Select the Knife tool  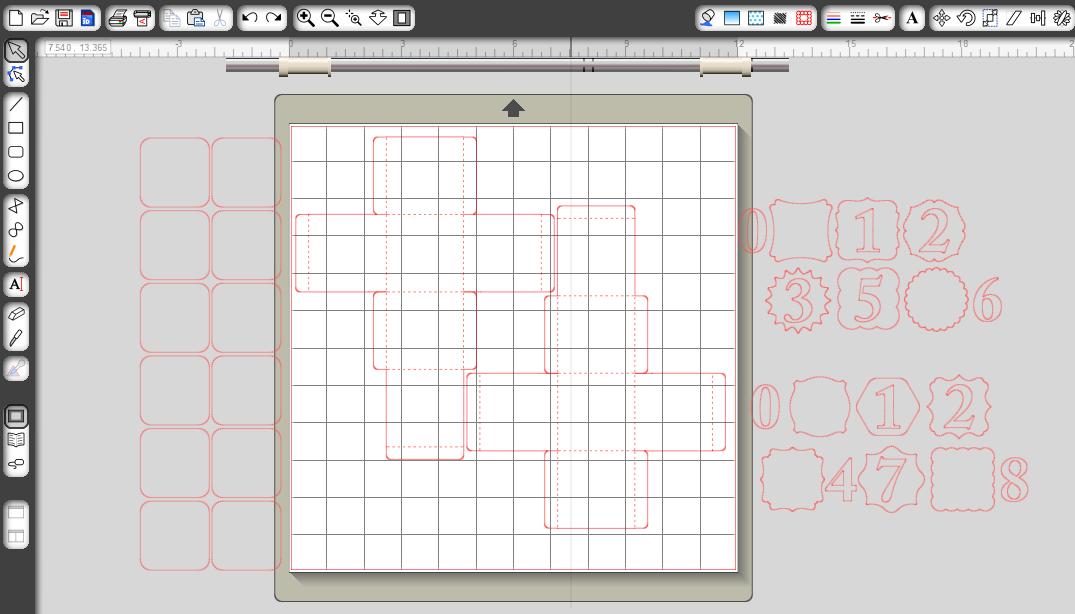[x=16, y=339]
